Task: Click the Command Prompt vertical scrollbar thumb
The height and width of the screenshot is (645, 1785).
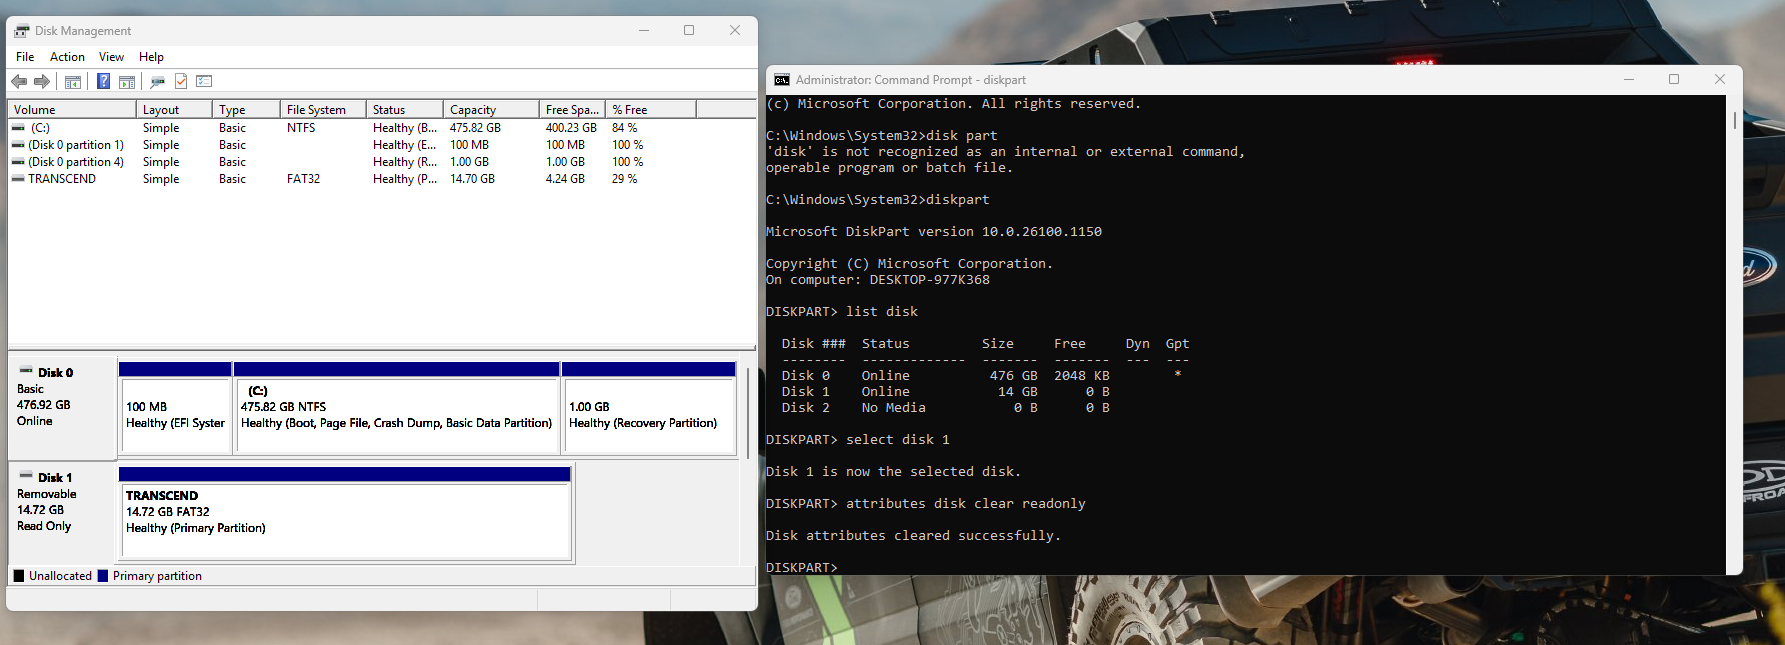Action: click(x=1734, y=120)
